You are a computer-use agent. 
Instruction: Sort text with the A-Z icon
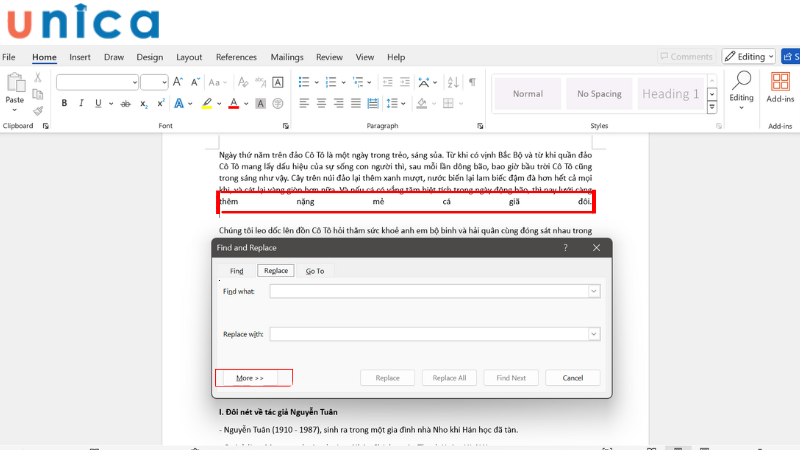pos(453,82)
